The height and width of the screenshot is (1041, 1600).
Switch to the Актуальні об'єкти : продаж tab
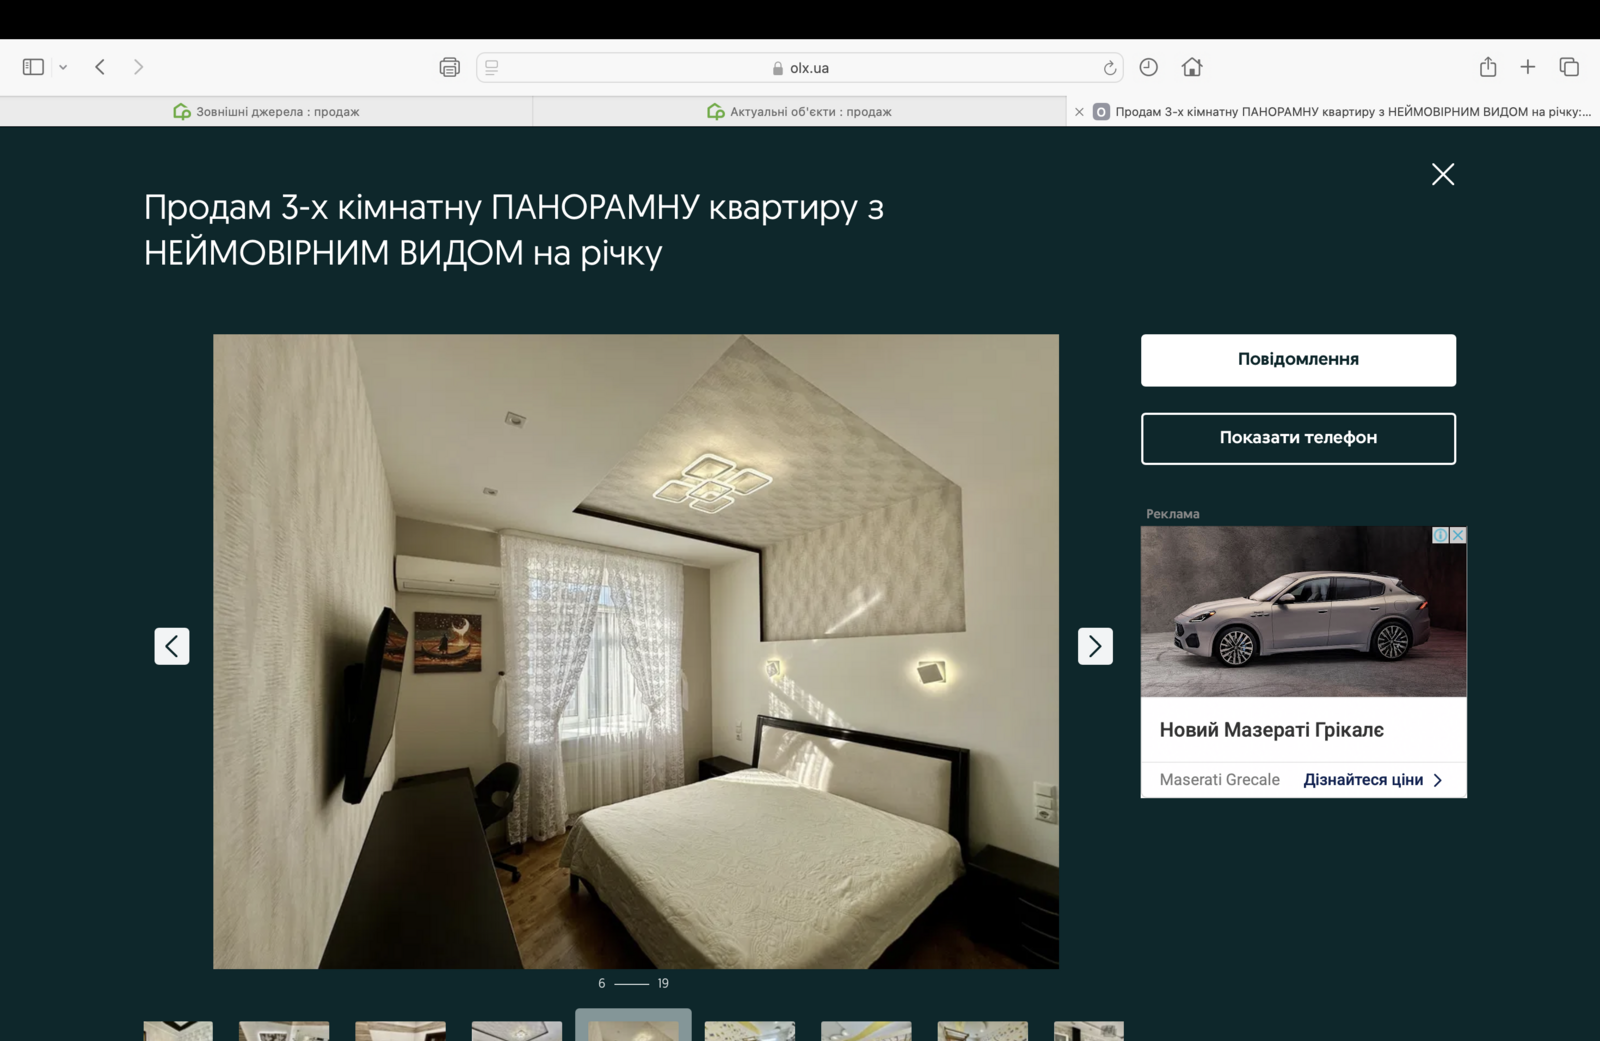pyautogui.click(x=799, y=112)
